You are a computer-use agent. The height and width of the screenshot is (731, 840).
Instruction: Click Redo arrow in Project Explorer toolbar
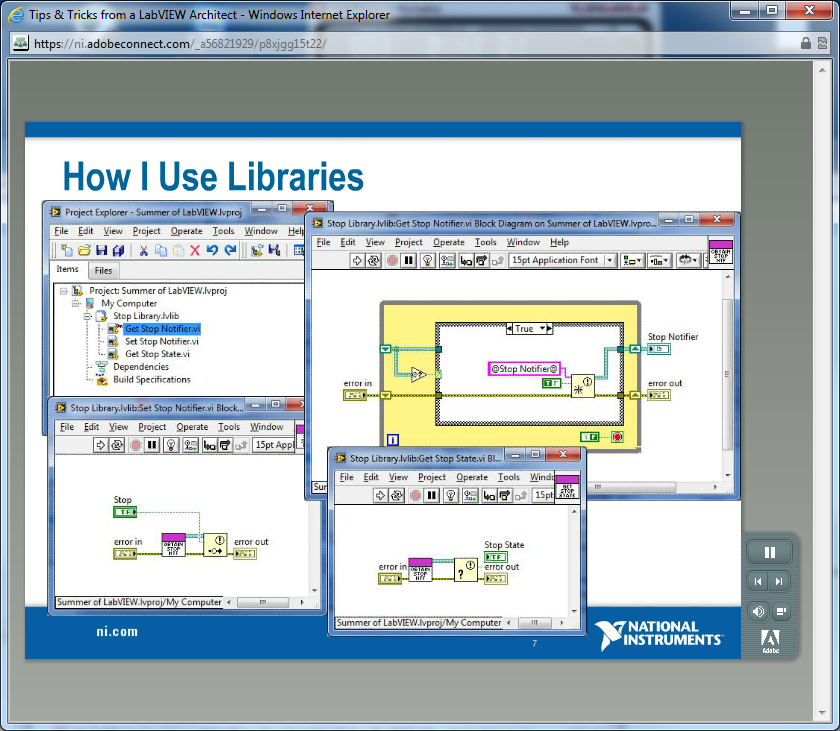point(230,250)
